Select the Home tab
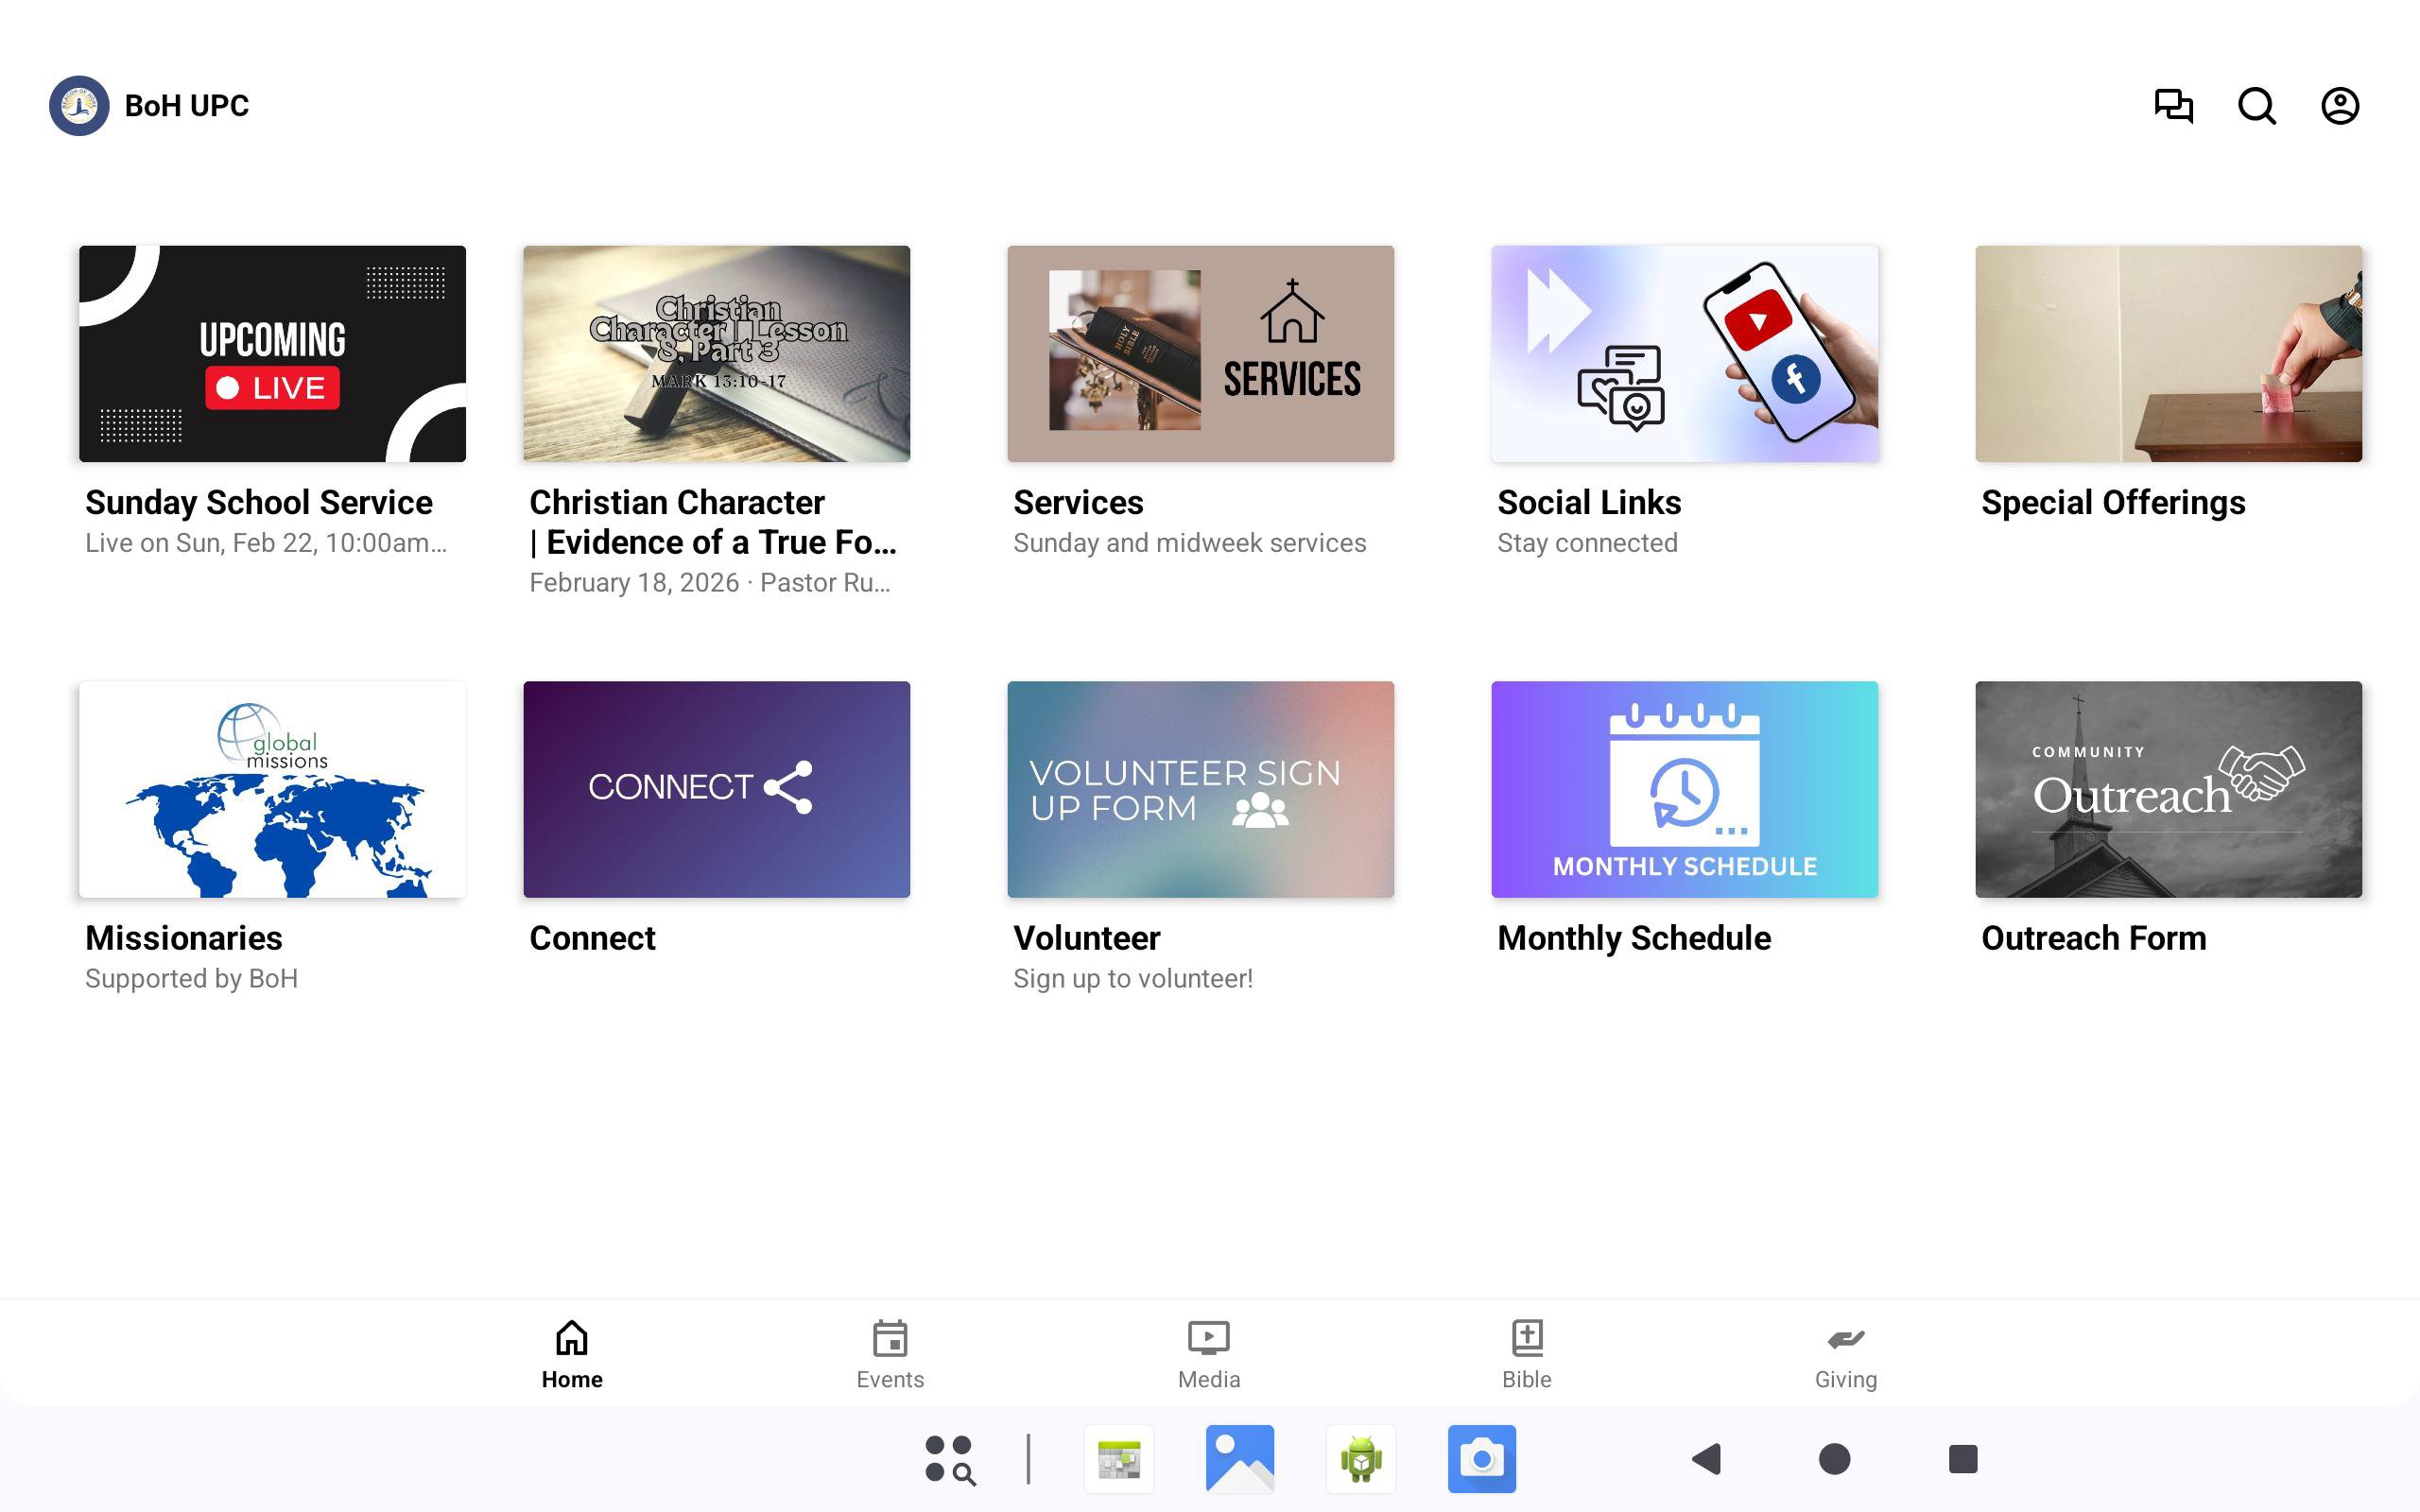The image size is (2420, 1512). click(x=571, y=1354)
